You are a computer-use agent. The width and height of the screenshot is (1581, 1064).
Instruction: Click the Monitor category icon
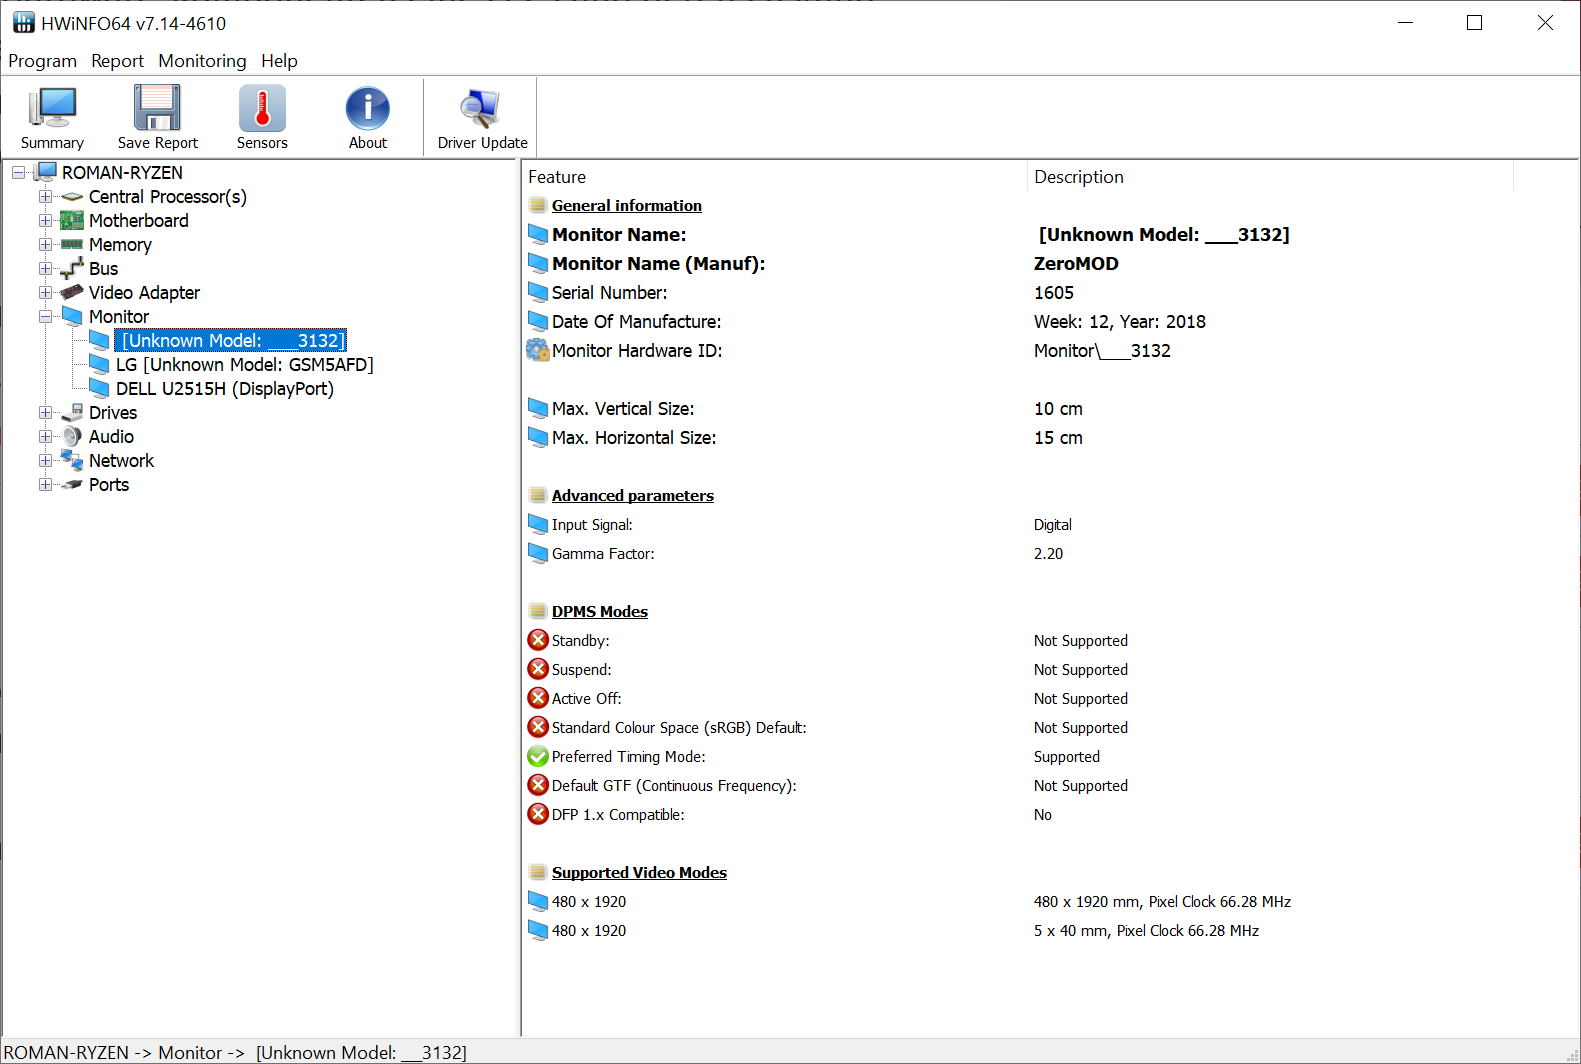point(72,316)
